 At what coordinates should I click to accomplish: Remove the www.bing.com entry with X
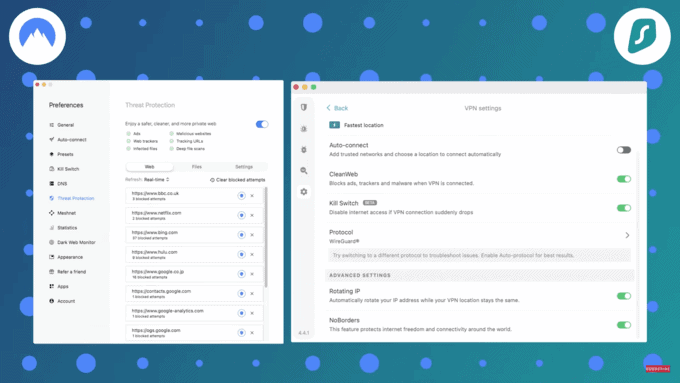(x=252, y=235)
